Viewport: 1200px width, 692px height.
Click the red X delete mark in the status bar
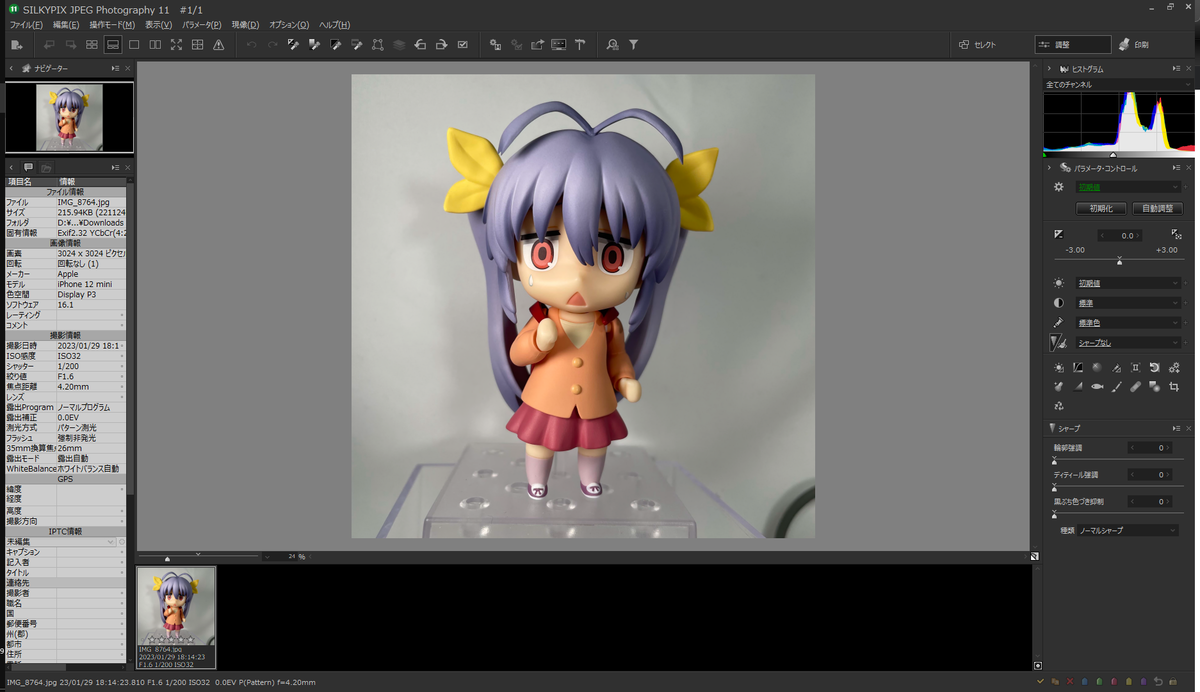(x=1069, y=682)
